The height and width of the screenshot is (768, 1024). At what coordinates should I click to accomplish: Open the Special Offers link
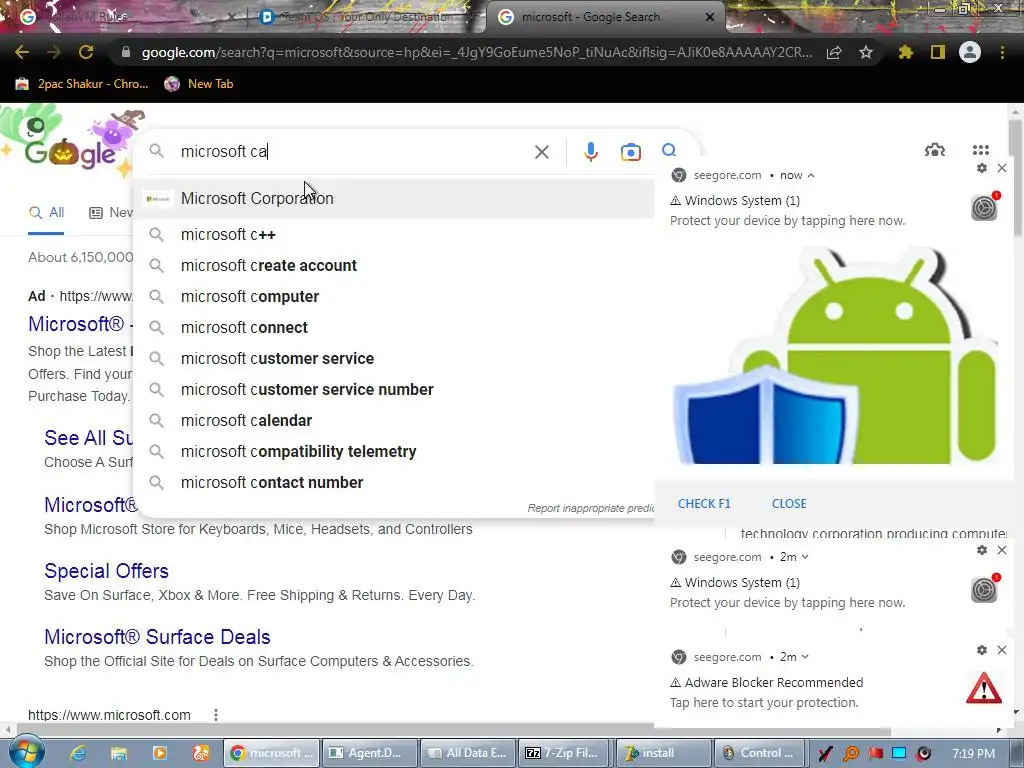pos(106,571)
